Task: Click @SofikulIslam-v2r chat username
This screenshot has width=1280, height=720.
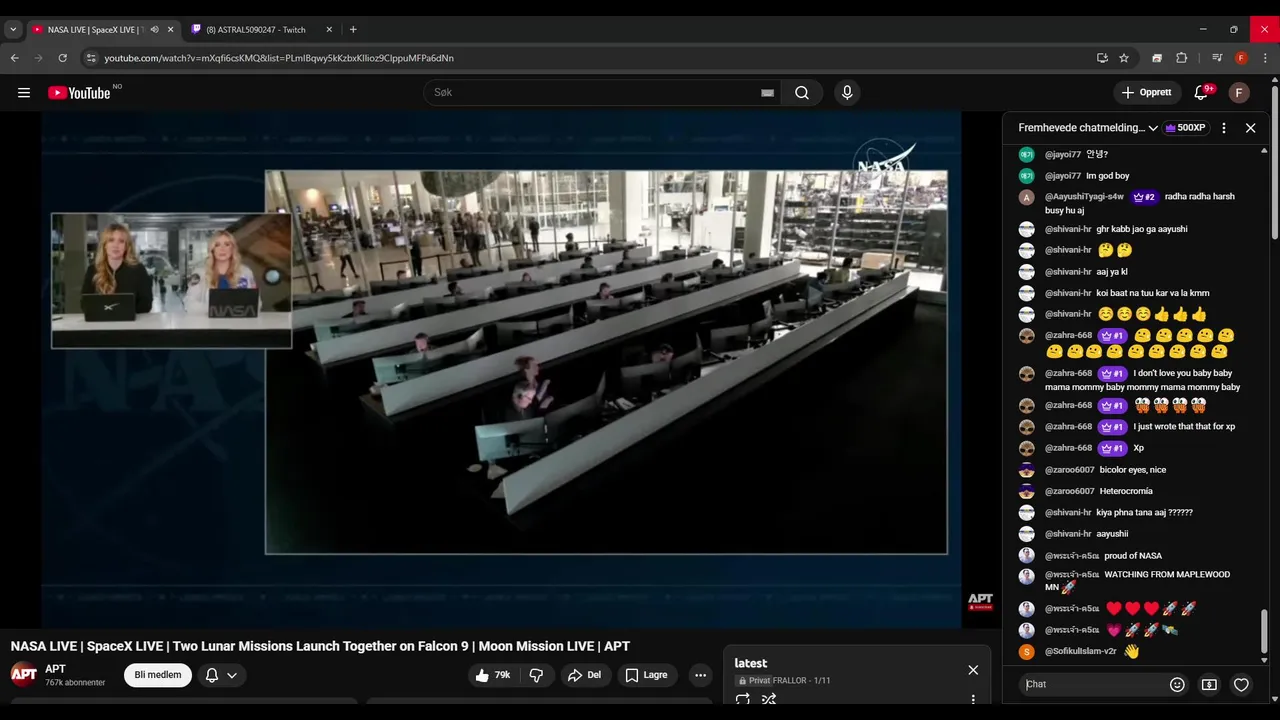Action: coord(1080,652)
